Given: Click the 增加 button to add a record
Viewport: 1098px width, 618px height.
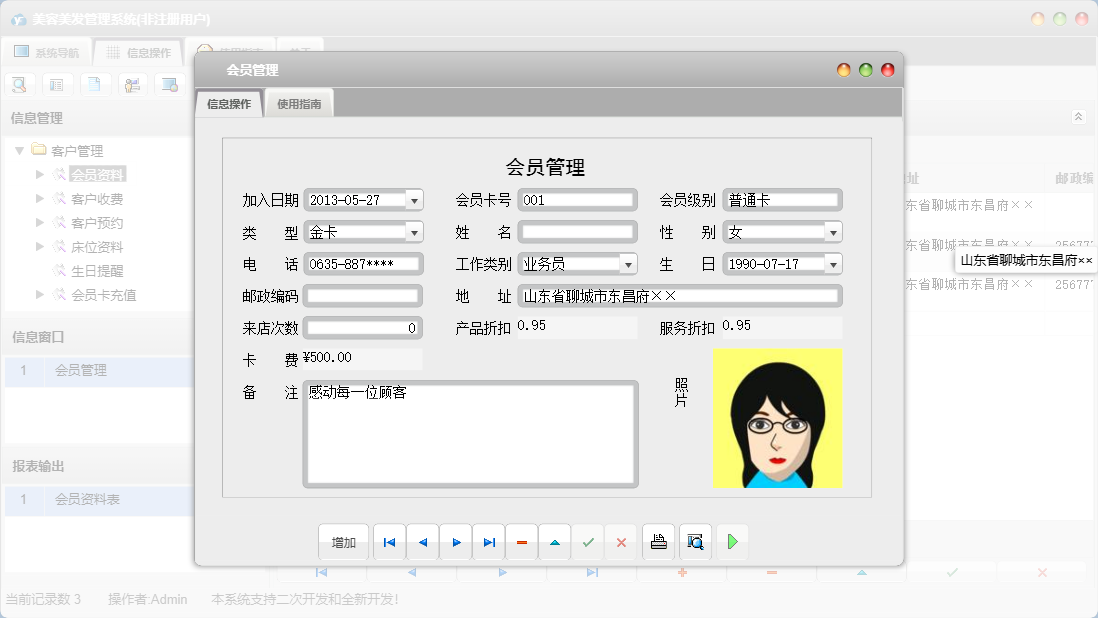Looking at the screenshot, I should point(343,541).
